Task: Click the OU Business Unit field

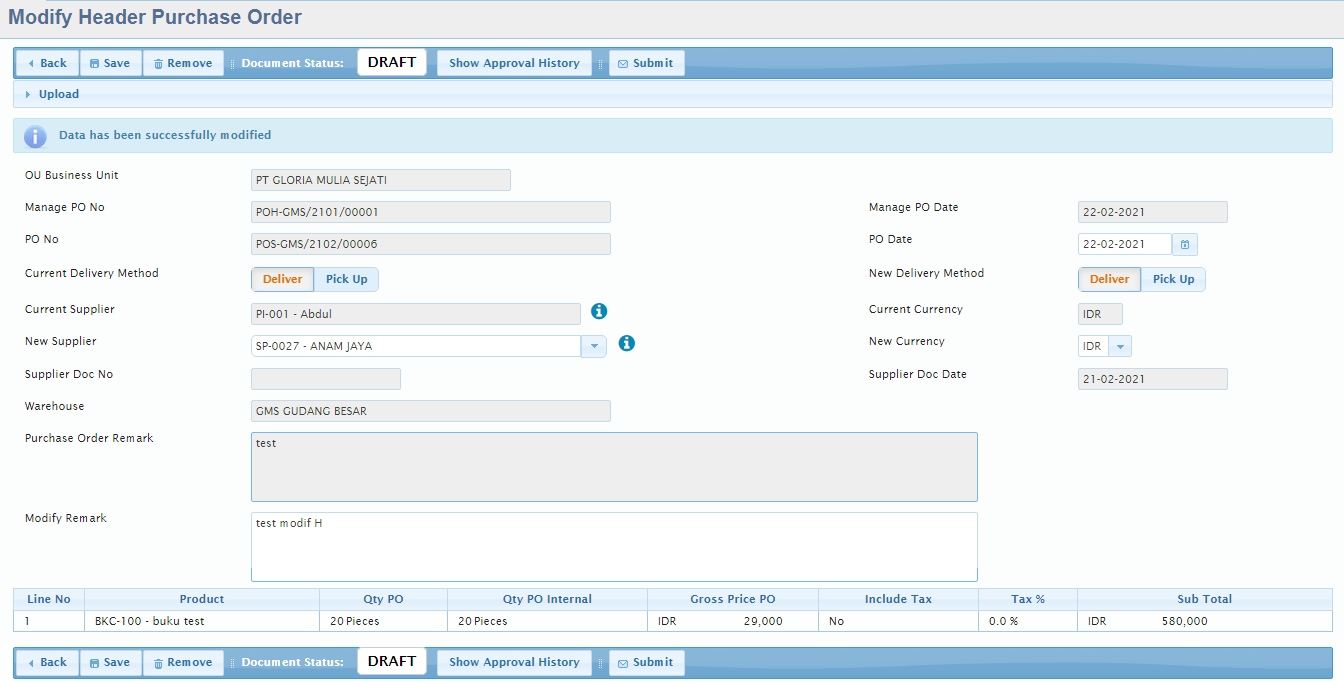Action: tap(381, 180)
